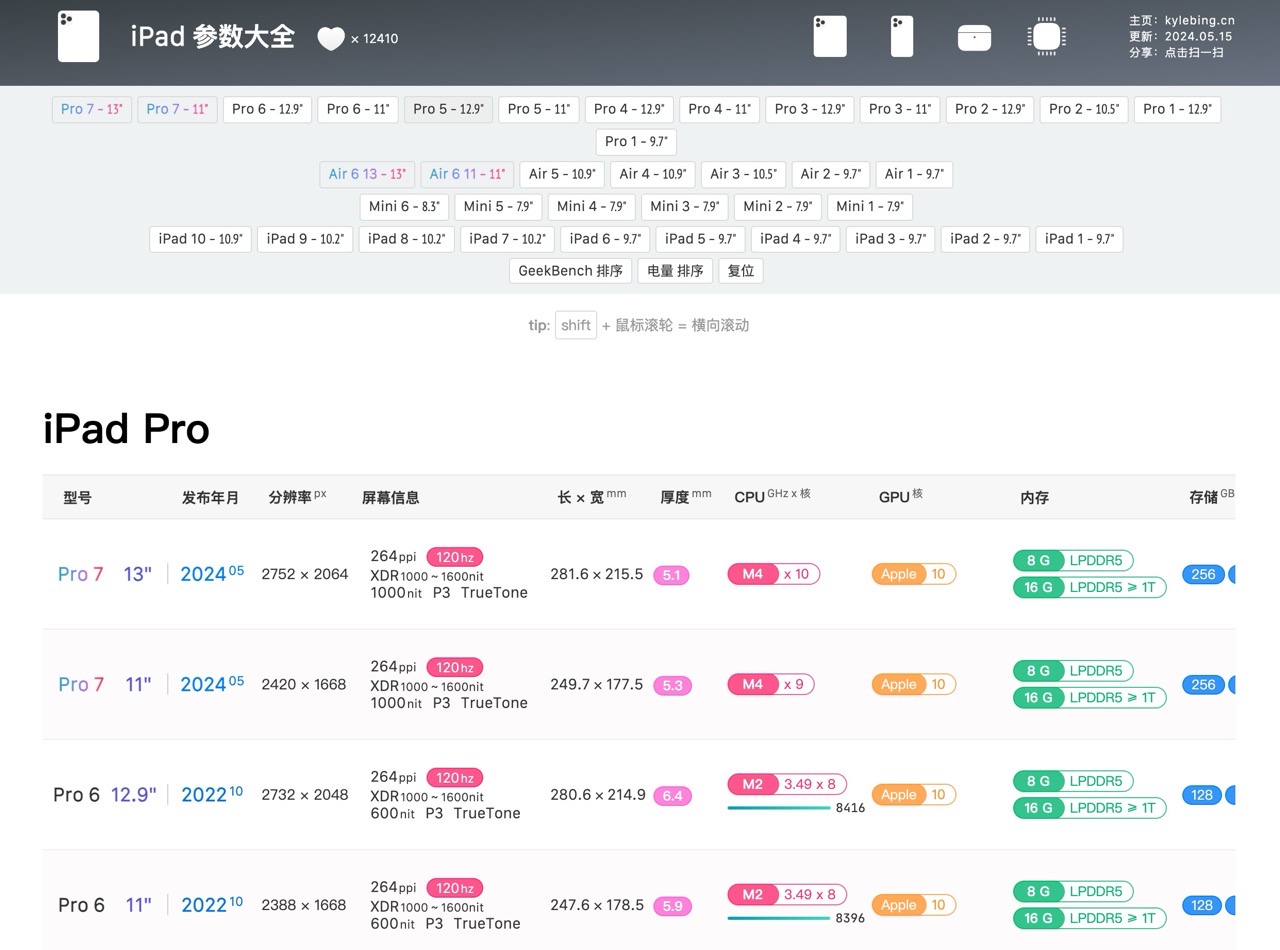Choose the Mini 1 - 7.9" tag
Viewport: 1280px width, 950px height.
(870, 206)
